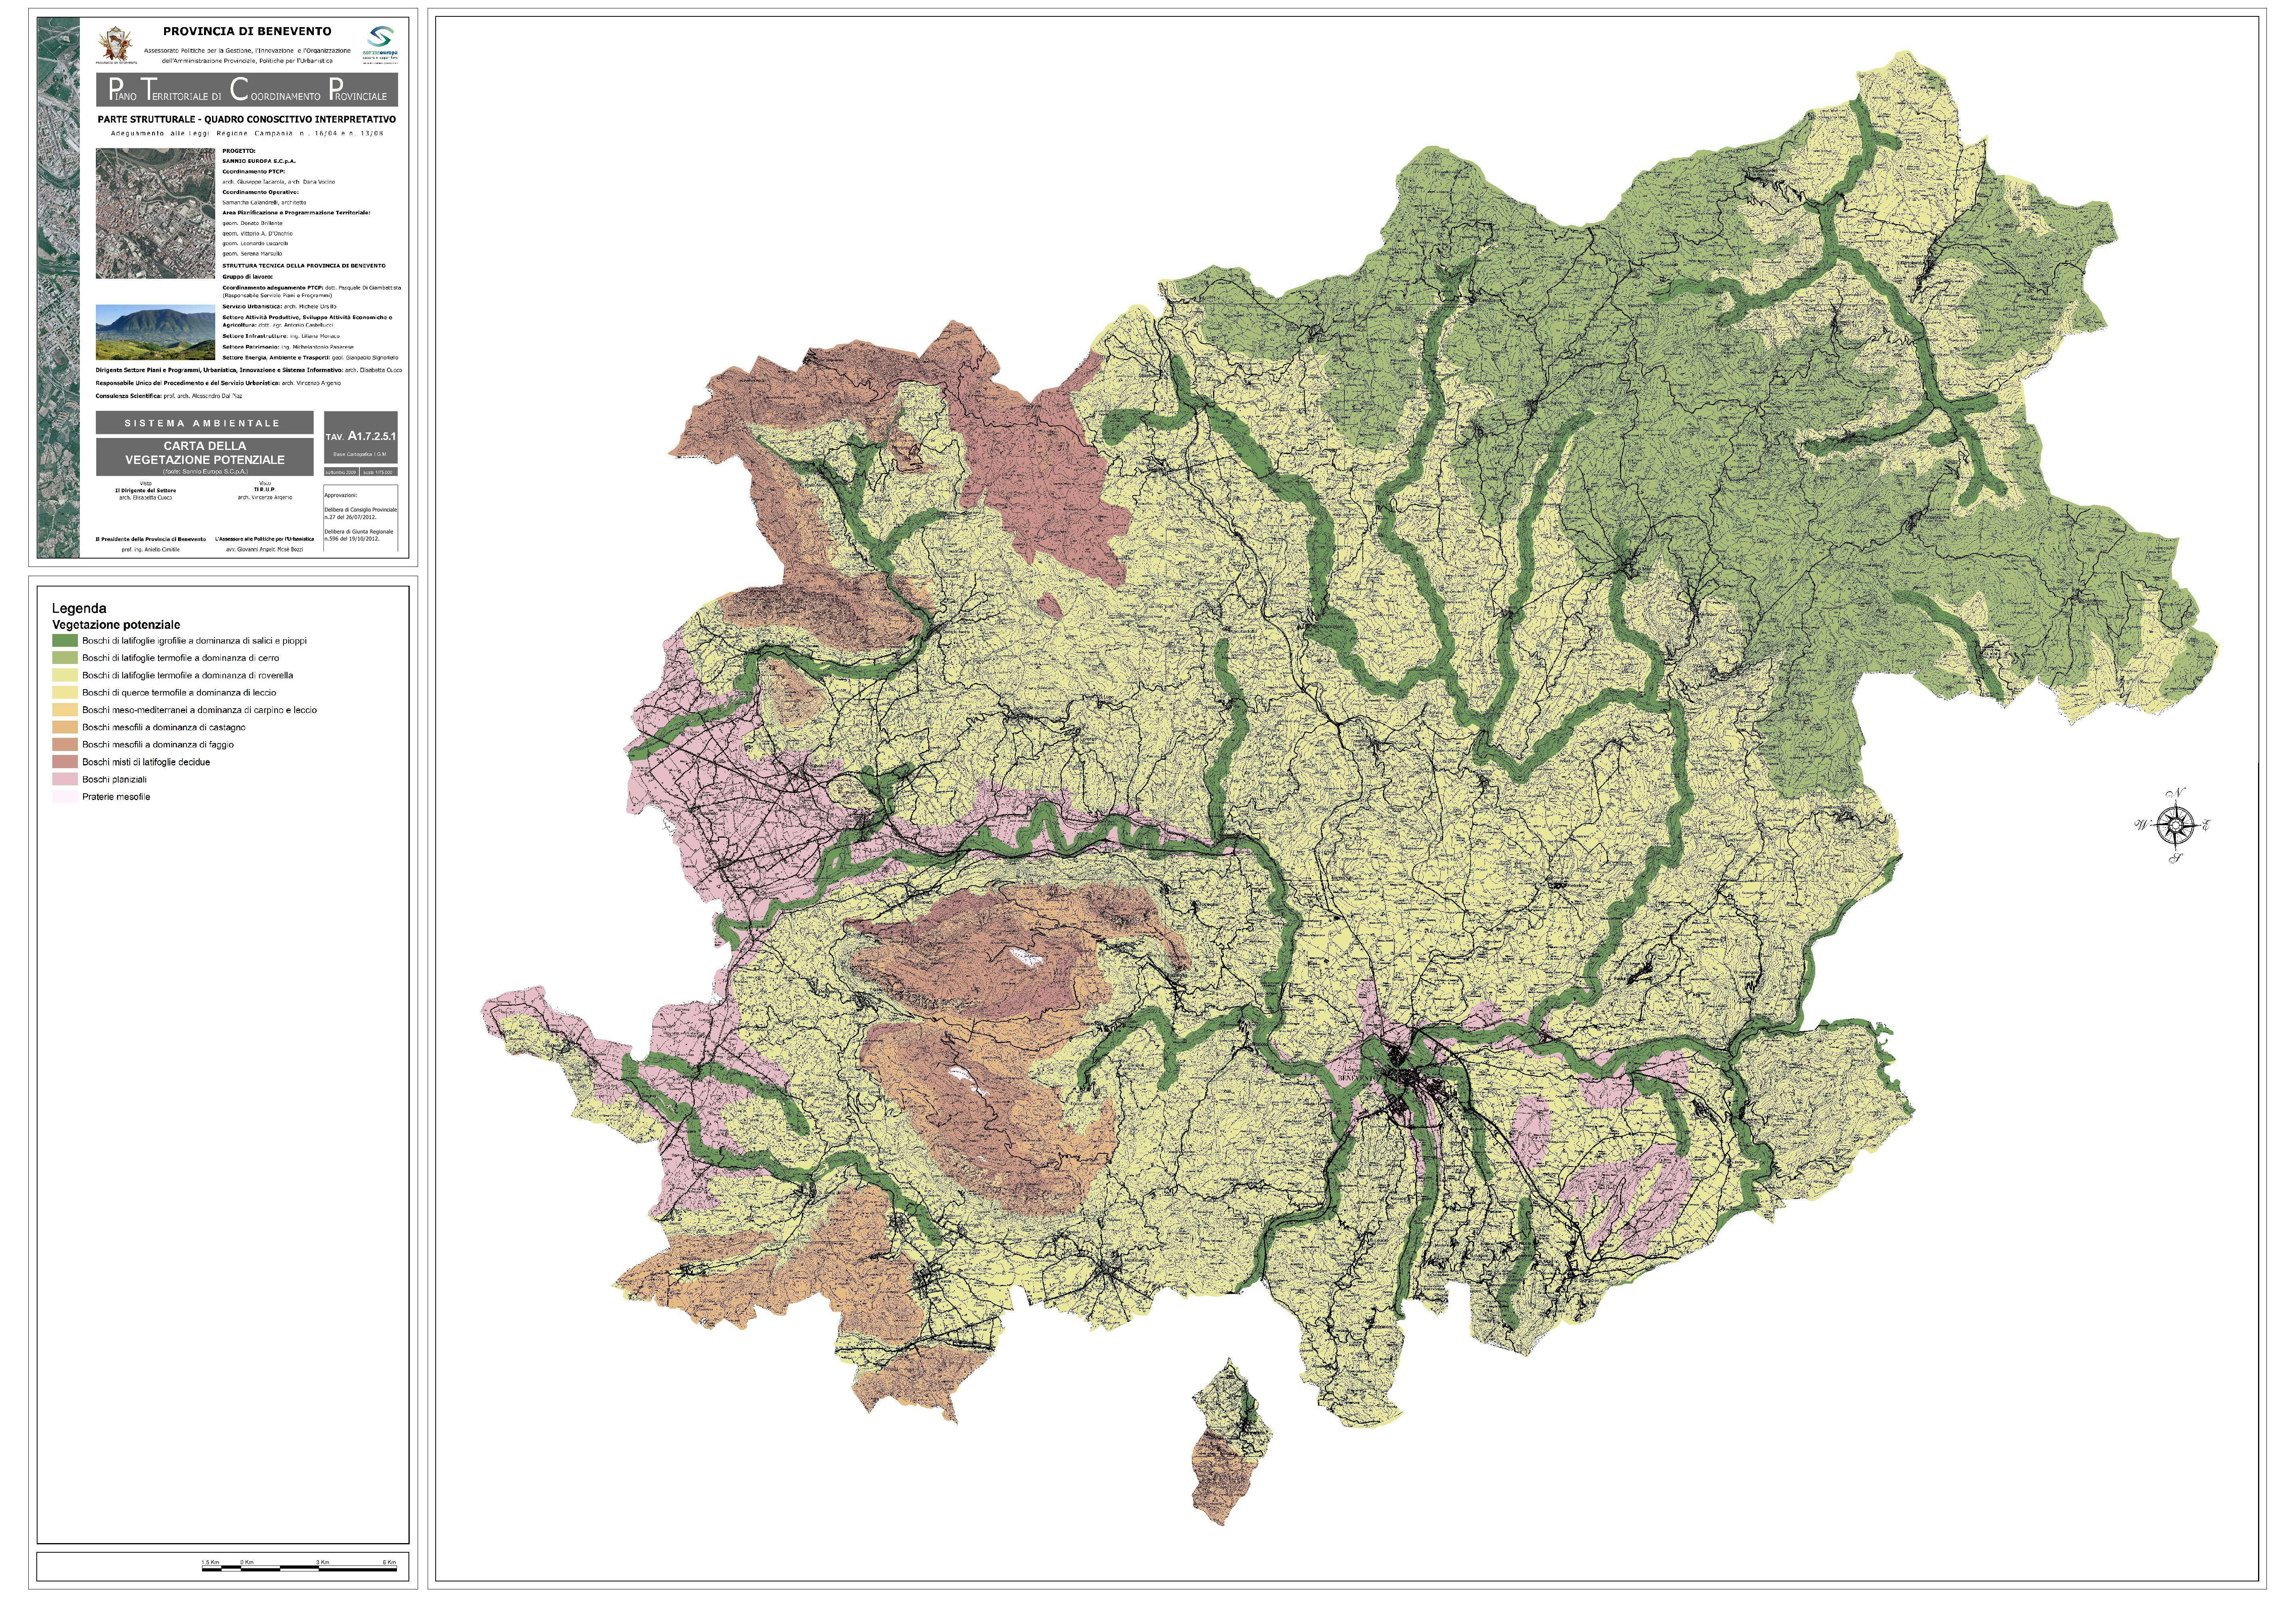Click the 'scala 1/75.000' scale box
Image resolution: width=2296 pixels, height=1597 pixels.
(x=379, y=472)
